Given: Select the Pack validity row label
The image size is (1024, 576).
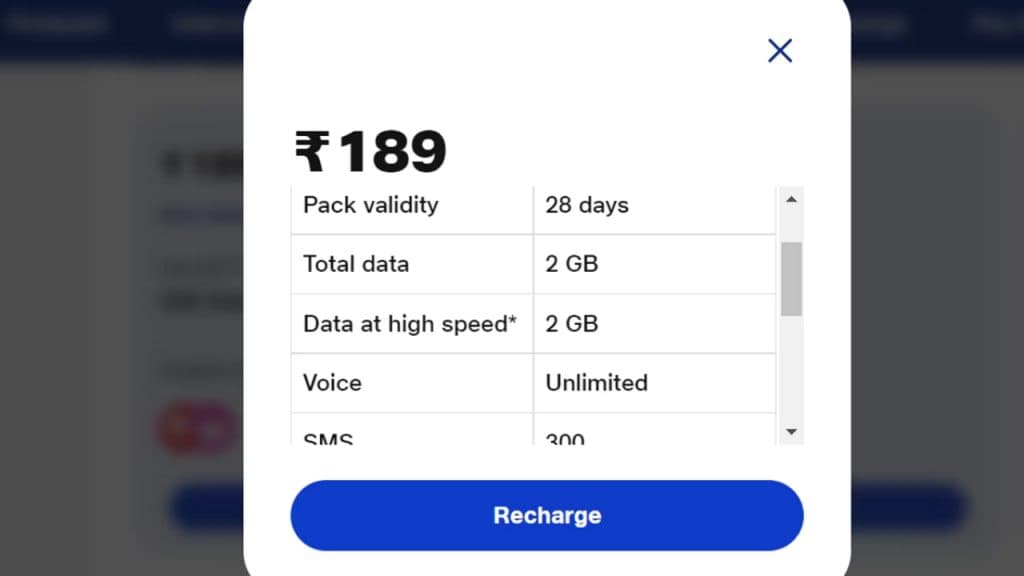Looking at the screenshot, I should coord(371,205).
